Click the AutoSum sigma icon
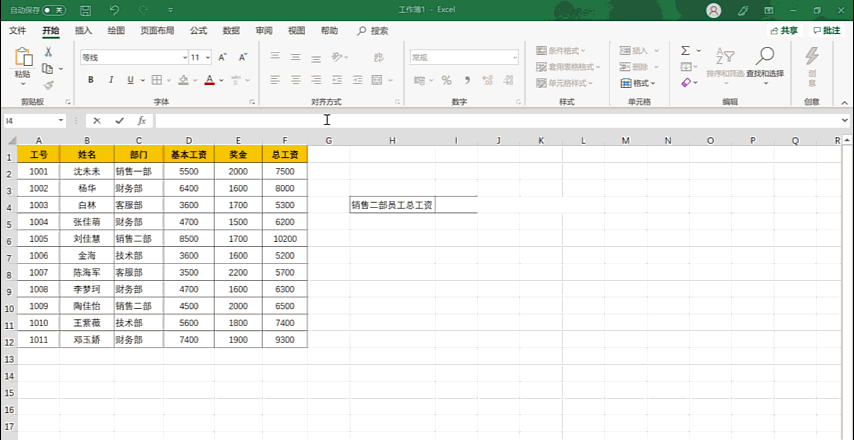This screenshot has width=854, height=440. click(686, 51)
